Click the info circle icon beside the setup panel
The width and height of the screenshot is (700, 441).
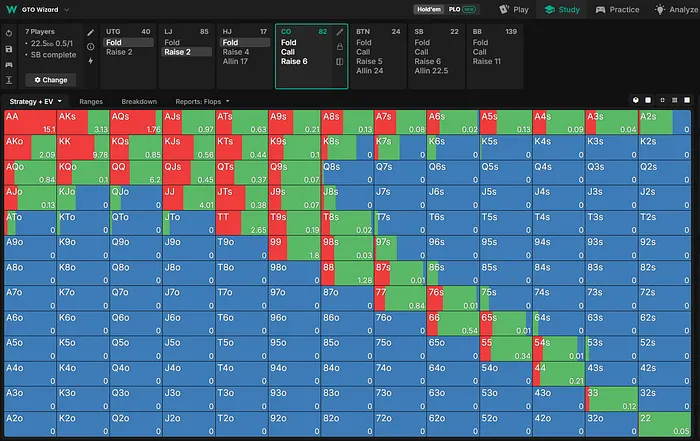91,46
